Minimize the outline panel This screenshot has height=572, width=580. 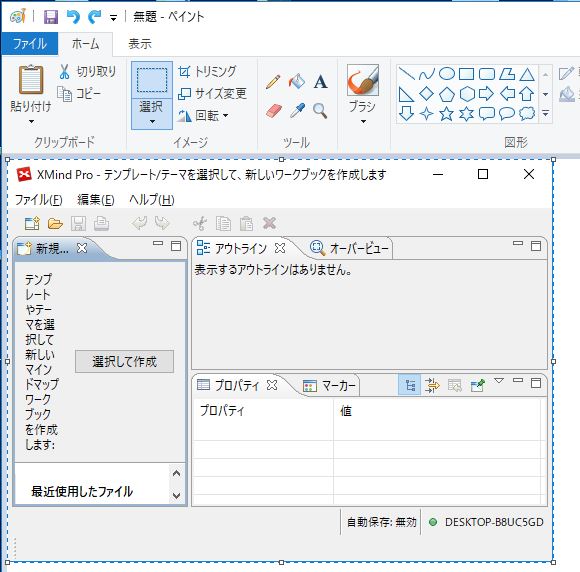[518, 244]
